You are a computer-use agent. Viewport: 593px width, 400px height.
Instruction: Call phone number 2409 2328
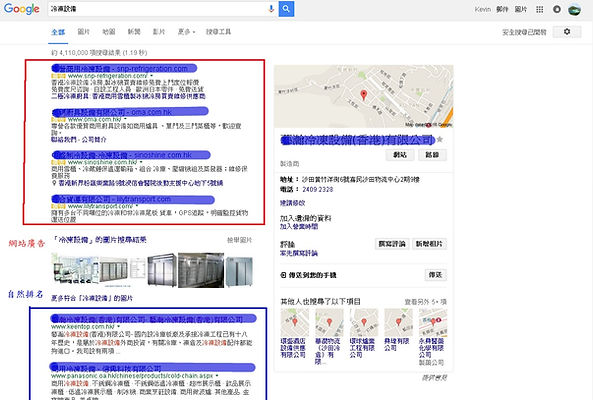coord(318,189)
